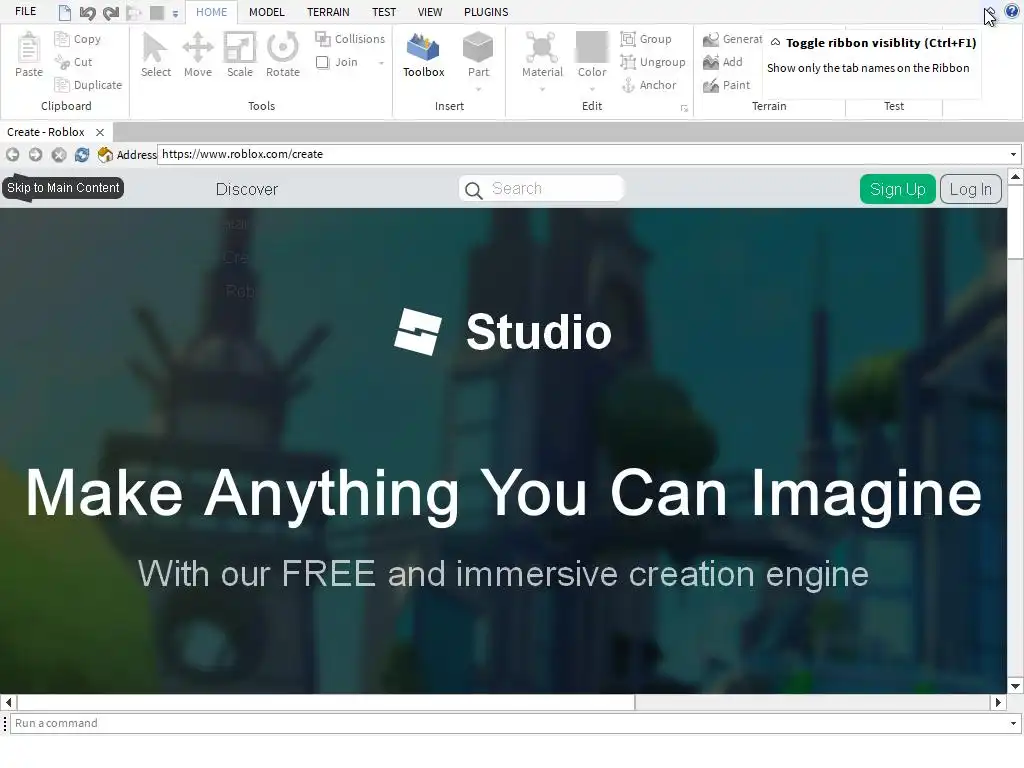Viewport: 1024px width, 768px height.
Task: Click the horizontal scrollbar right arrow
Action: click(998, 703)
